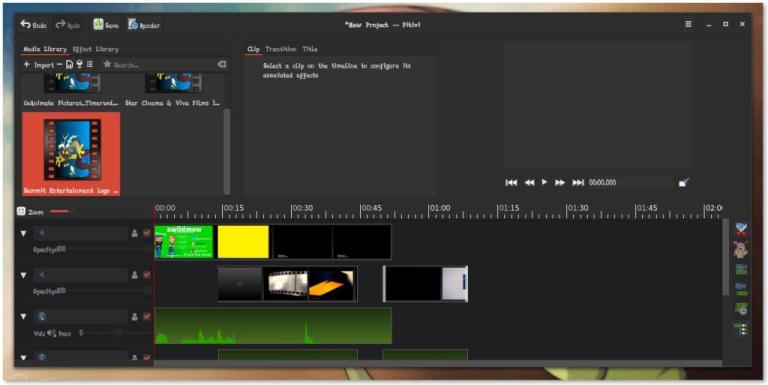This screenshot has width=768, height=385.
Task: Detach the viewer with the corner icon
Action: click(x=684, y=182)
